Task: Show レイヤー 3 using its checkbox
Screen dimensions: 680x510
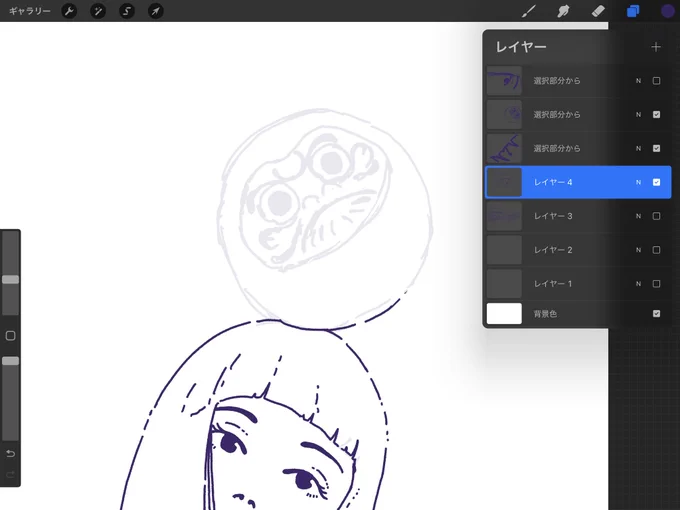Action: (x=656, y=216)
